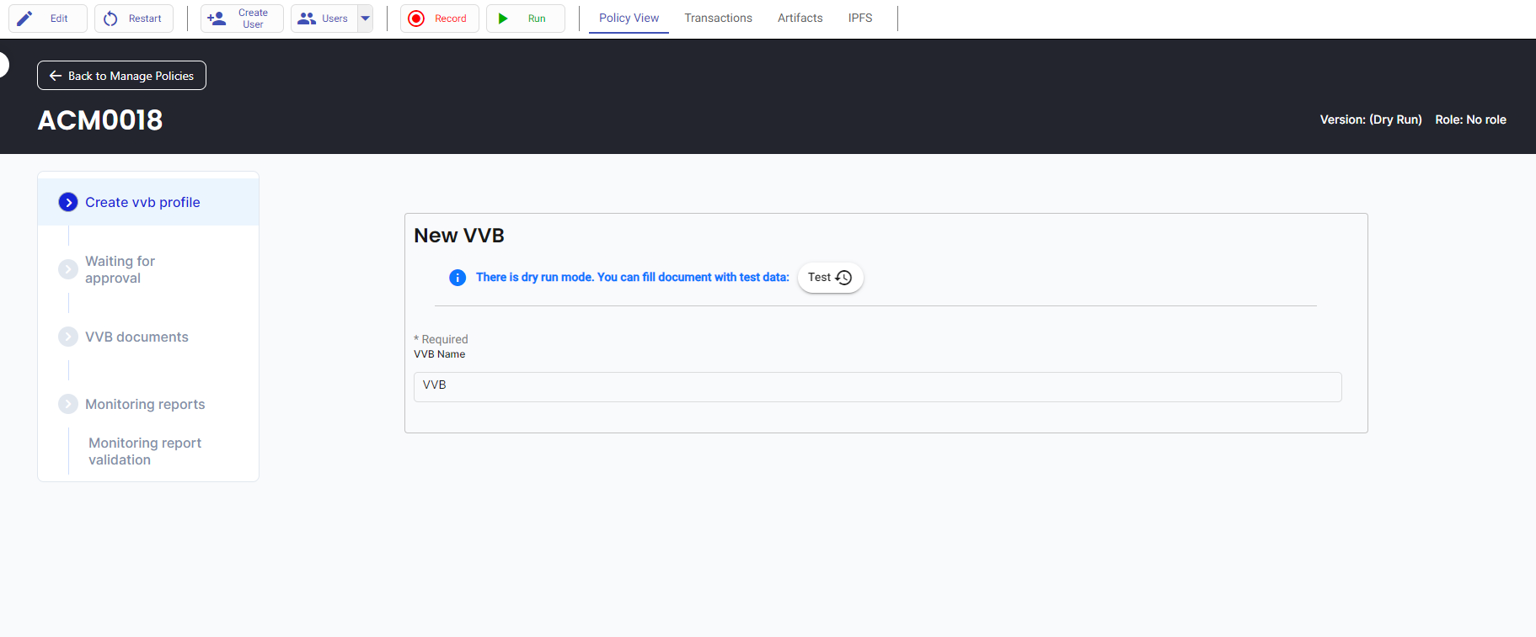Click the Restart circular arrow icon
1536x637 pixels.
[111, 18]
